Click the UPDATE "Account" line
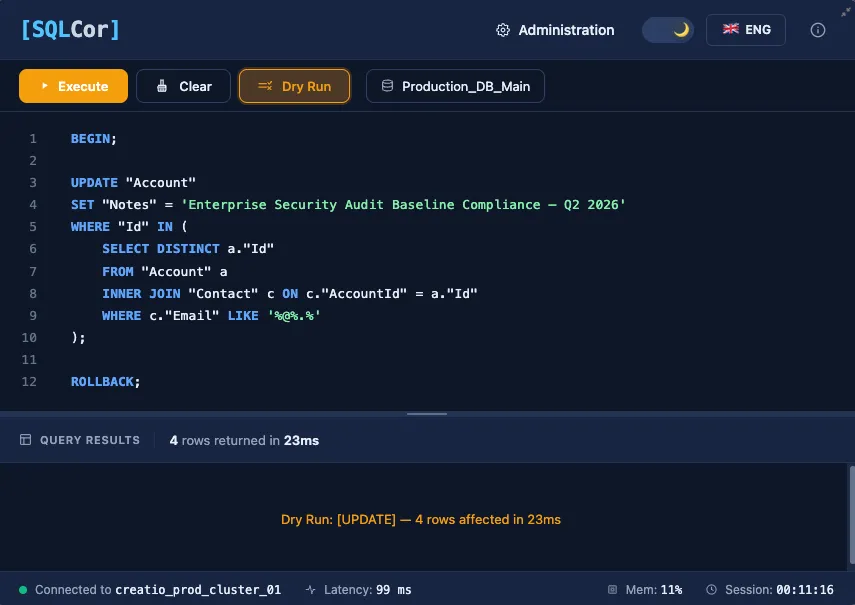The image size is (855, 605). [x=133, y=183]
